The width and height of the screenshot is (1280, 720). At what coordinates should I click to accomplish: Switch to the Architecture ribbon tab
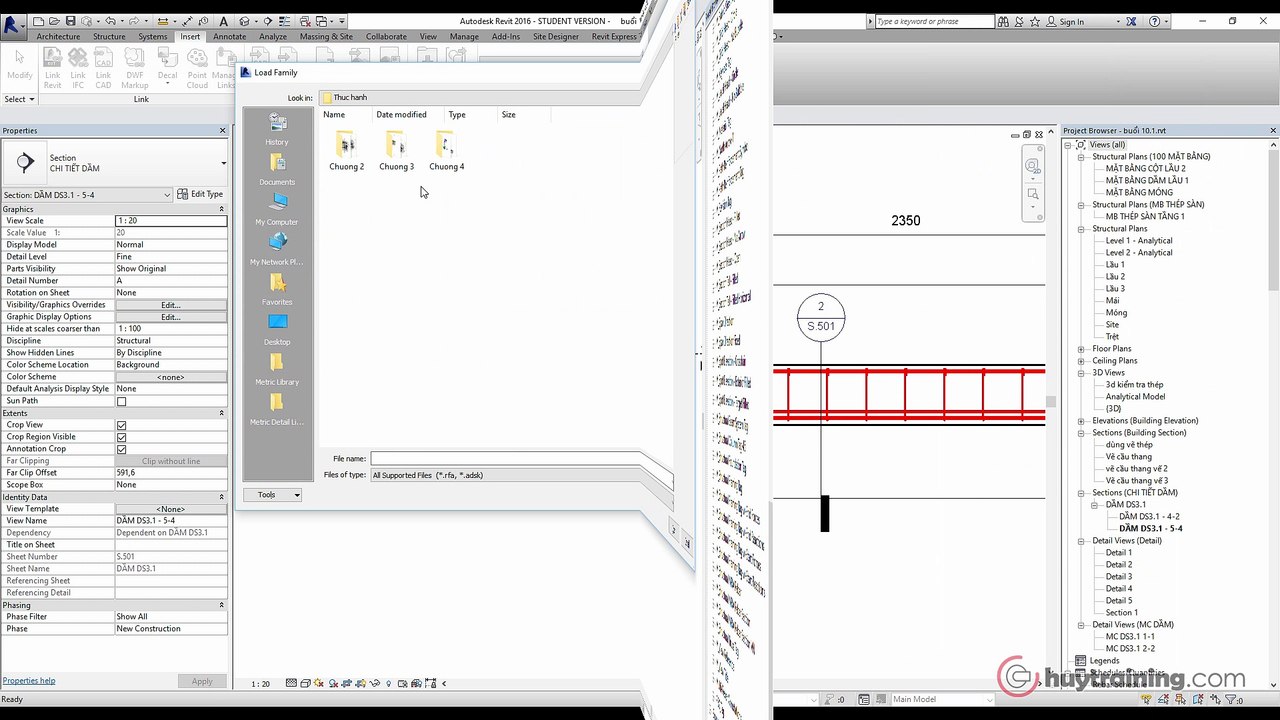[x=58, y=37]
